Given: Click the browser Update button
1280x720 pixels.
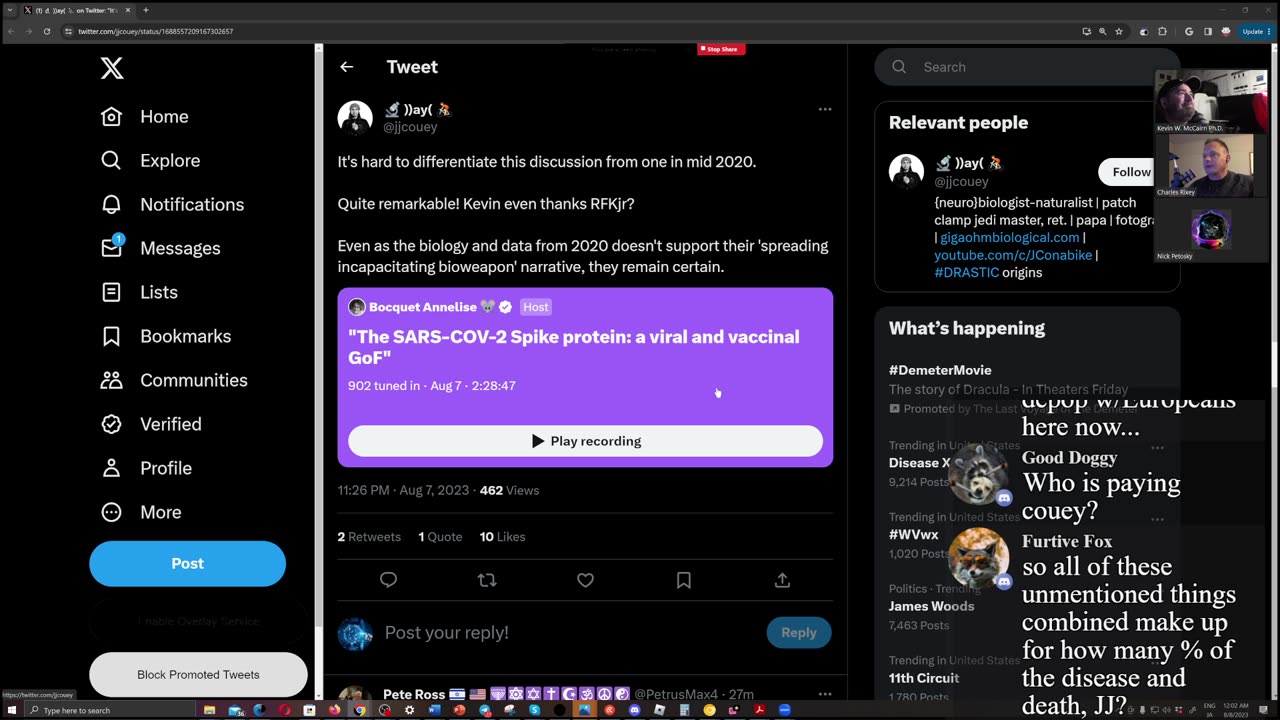Looking at the screenshot, I should 1255,32.
